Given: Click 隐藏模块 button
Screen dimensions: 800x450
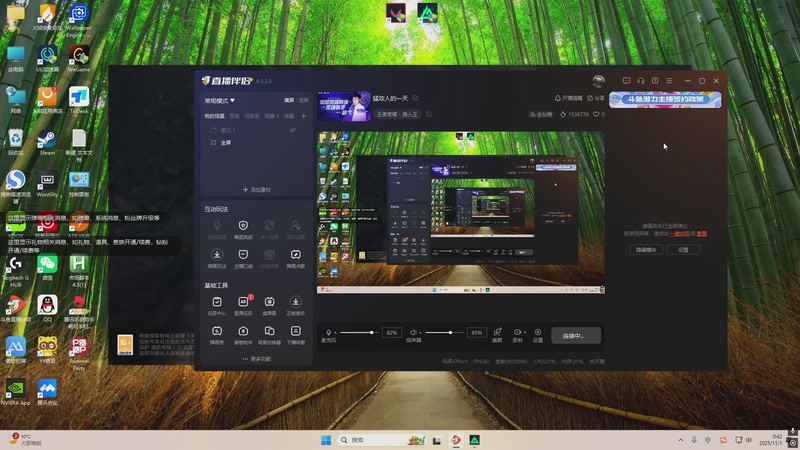Looking at the screenshot, I should [645, 249].
